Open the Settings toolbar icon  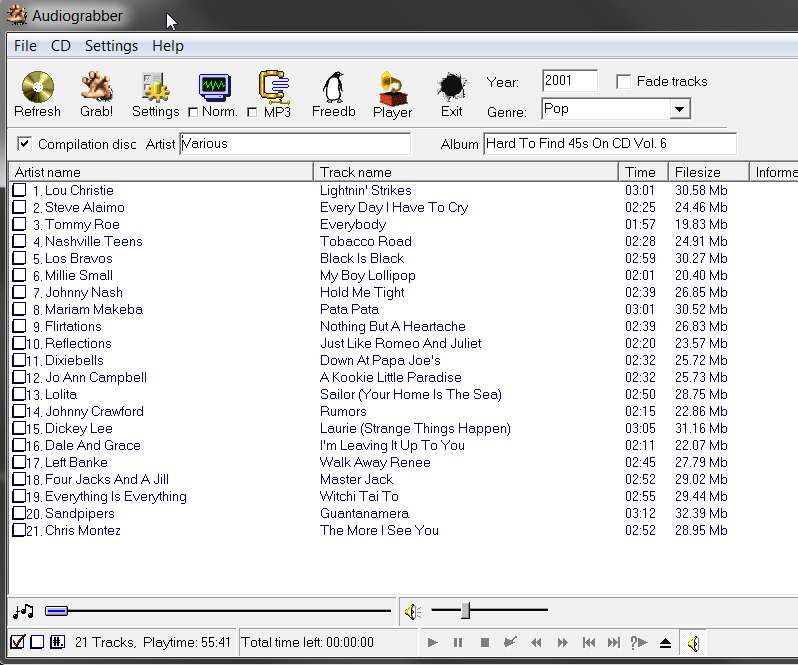coord(155,88)
